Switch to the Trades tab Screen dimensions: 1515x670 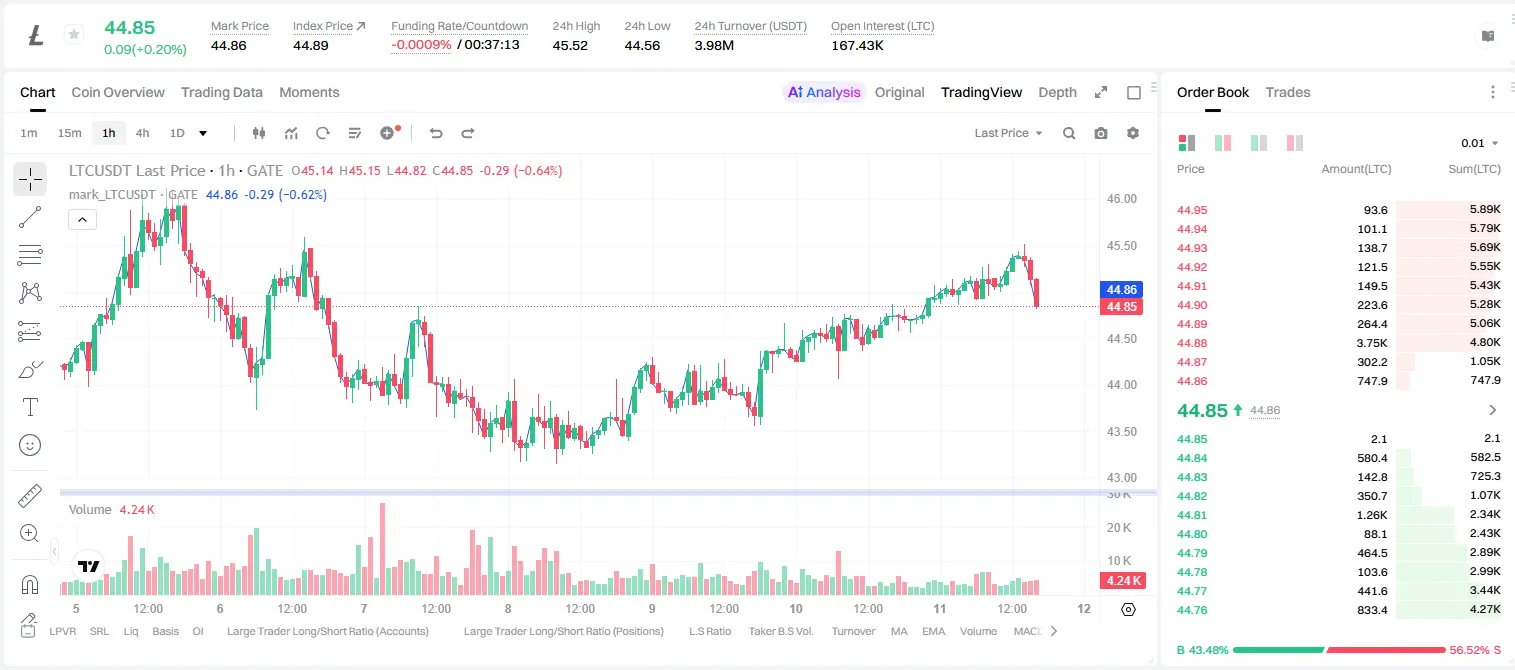1288,92
